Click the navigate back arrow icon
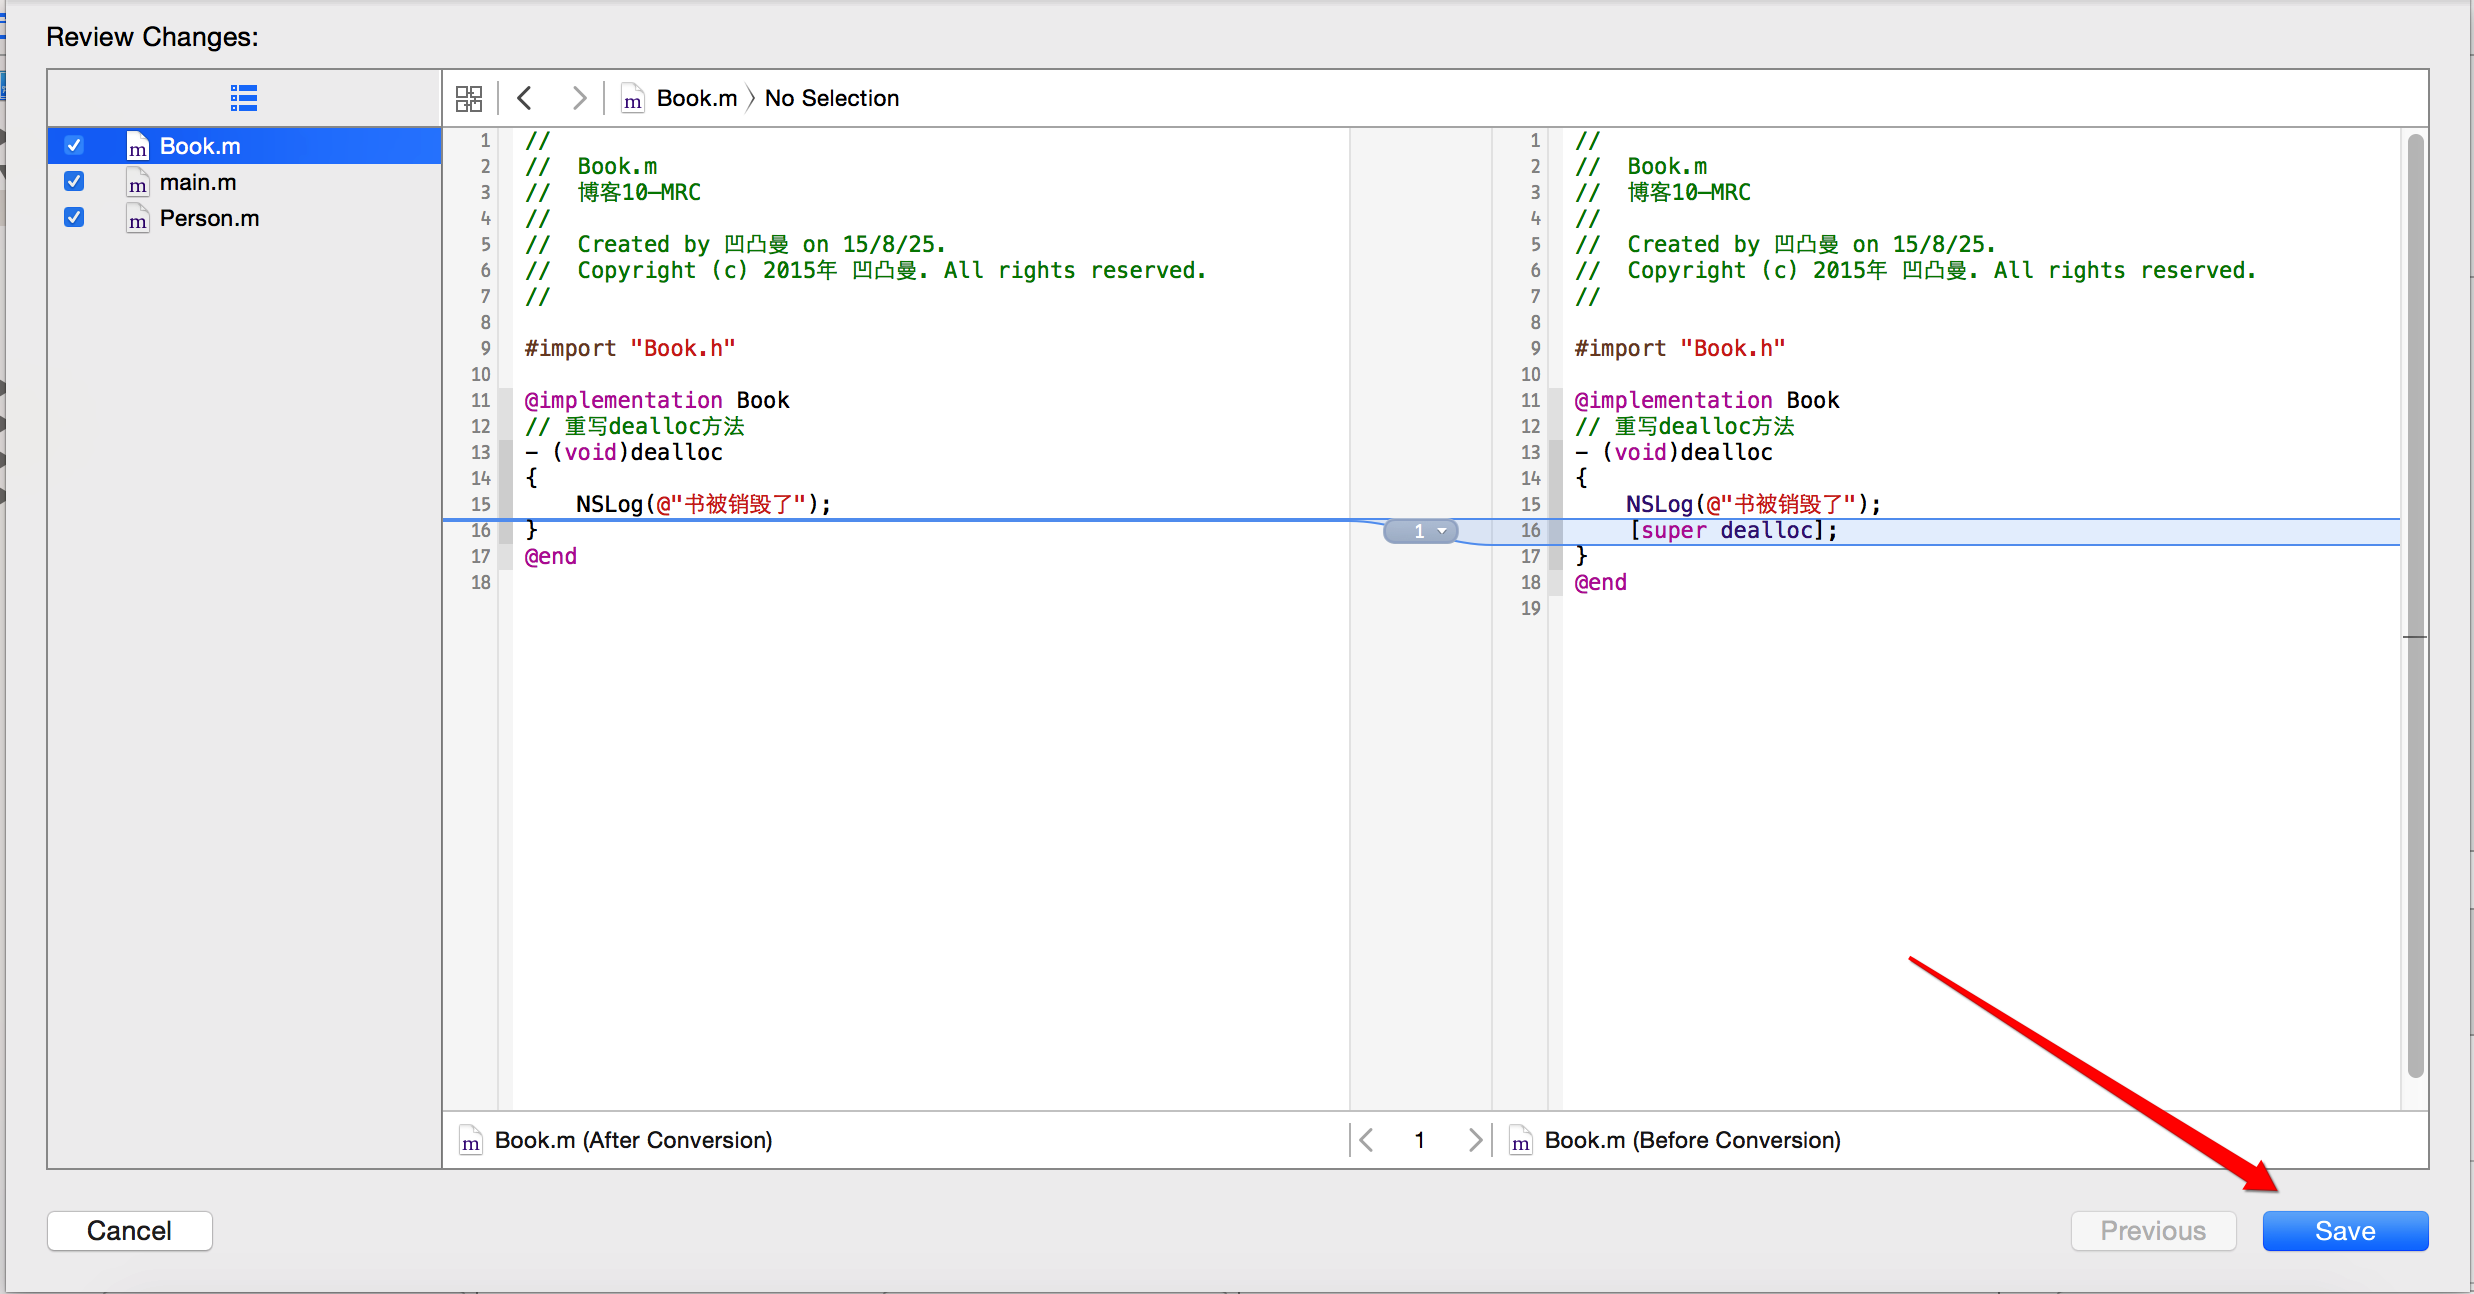The image size is (2474, 1294). (x=525, y=98)
